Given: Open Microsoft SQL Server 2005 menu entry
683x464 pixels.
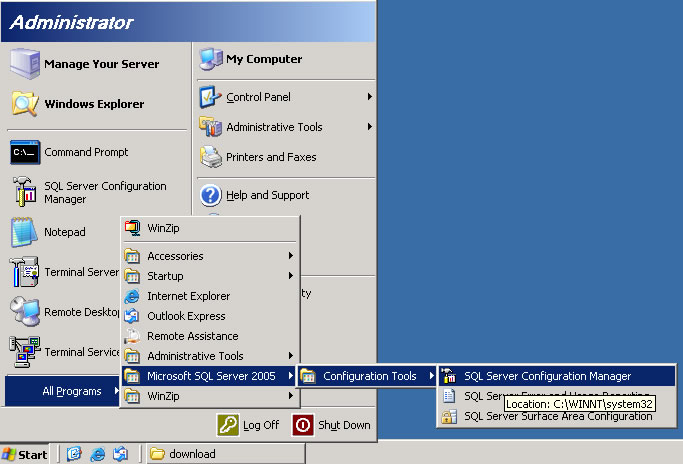Looking at the screenshot, I should pyautogui.click(x=210, y=376).
